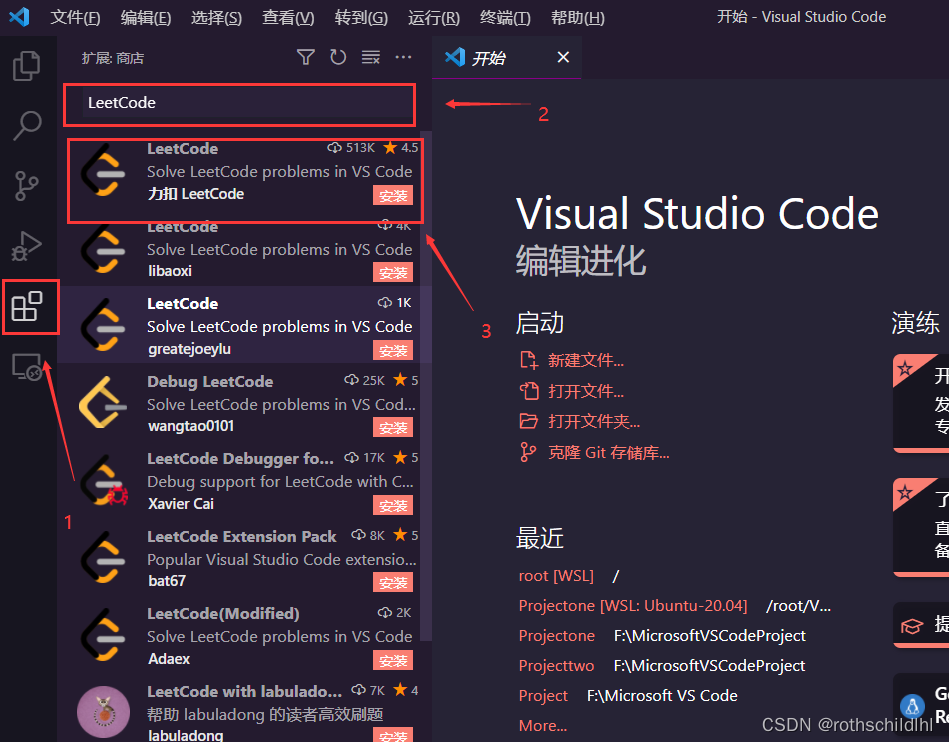
Task: Click the Open Folder icon under 启动
Action: tap(528, 421)
